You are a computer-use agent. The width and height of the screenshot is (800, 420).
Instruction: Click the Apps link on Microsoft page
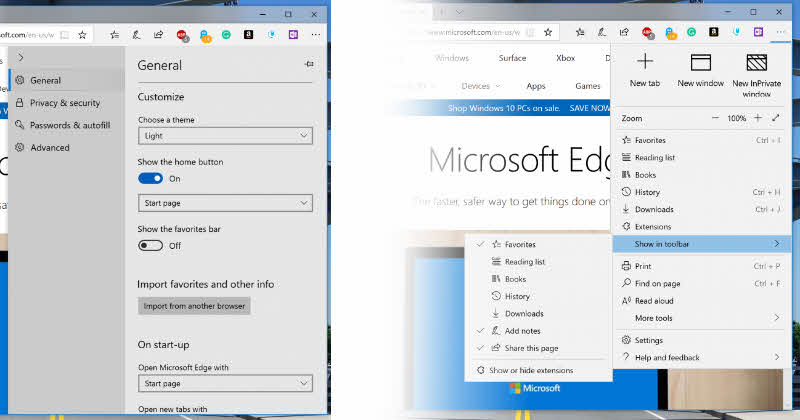click(x=536, y=86)
